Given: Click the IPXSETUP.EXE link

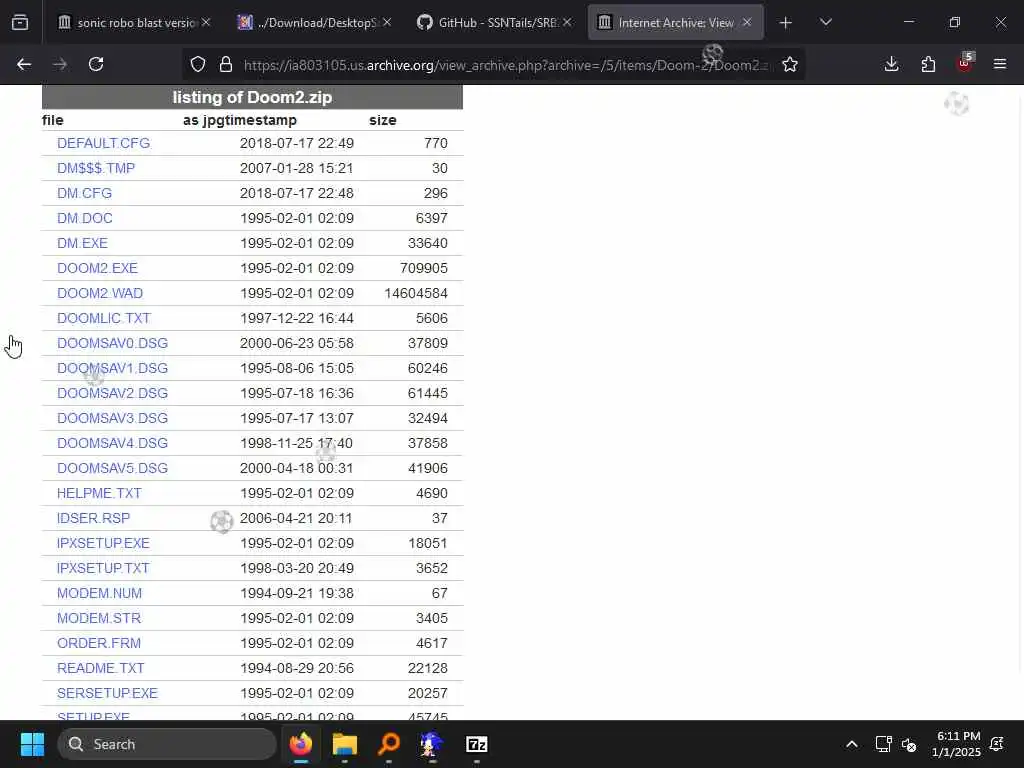Looking at the screenshot, I should point(103,543).
